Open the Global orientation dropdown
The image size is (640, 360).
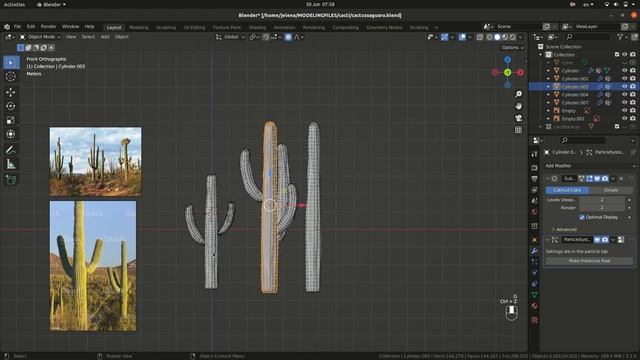pos(230,37)
